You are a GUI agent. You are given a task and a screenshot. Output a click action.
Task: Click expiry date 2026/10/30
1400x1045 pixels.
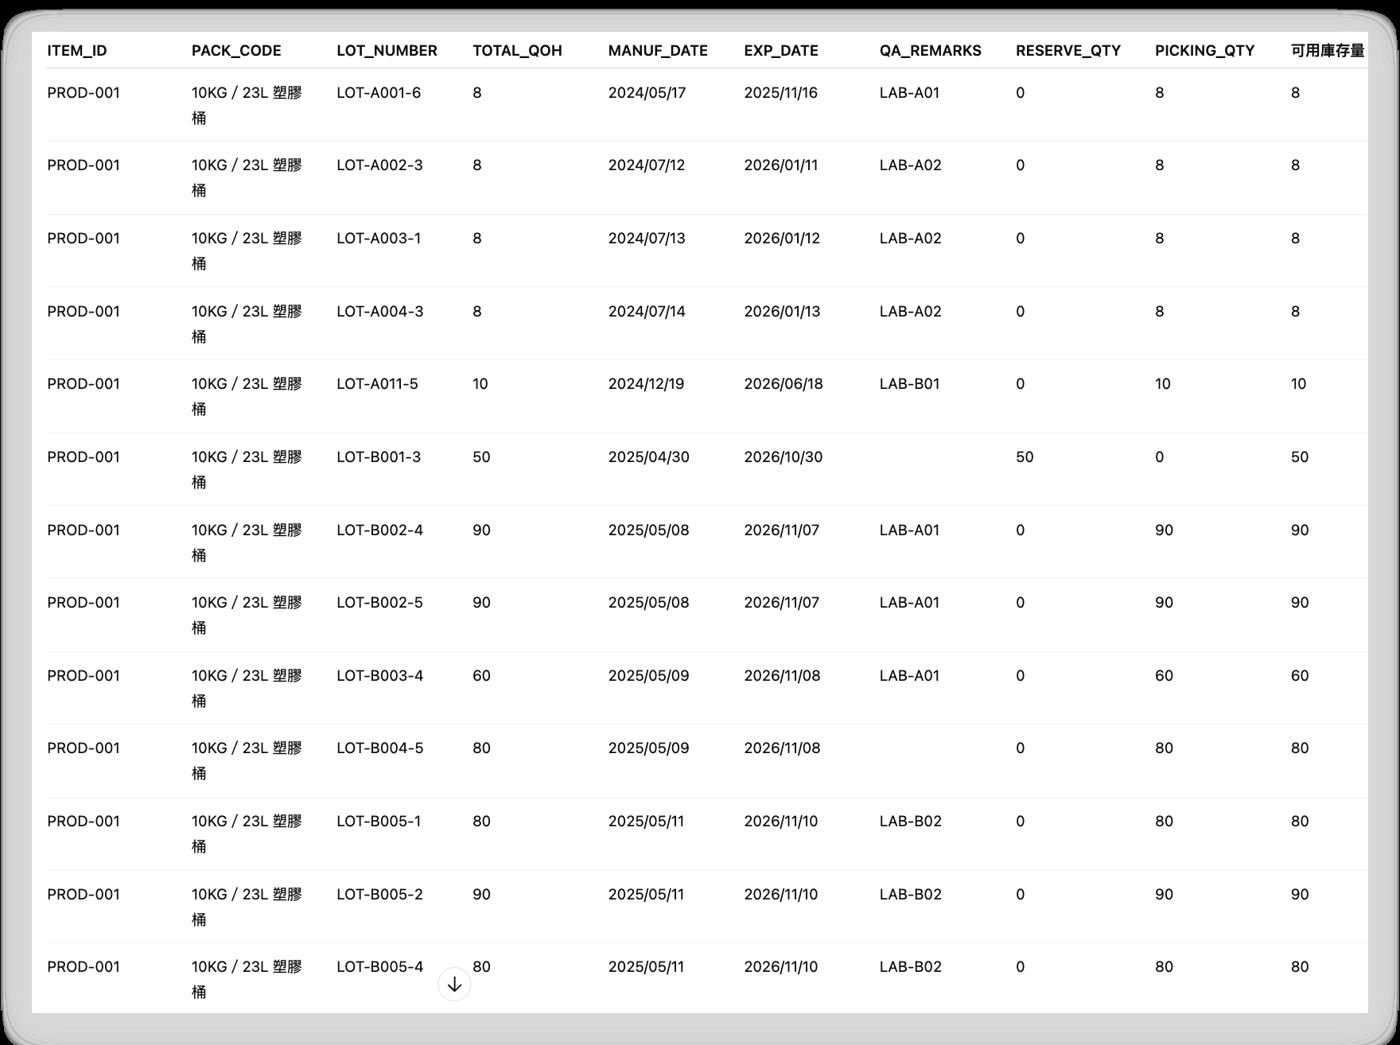tap(784, 457)
